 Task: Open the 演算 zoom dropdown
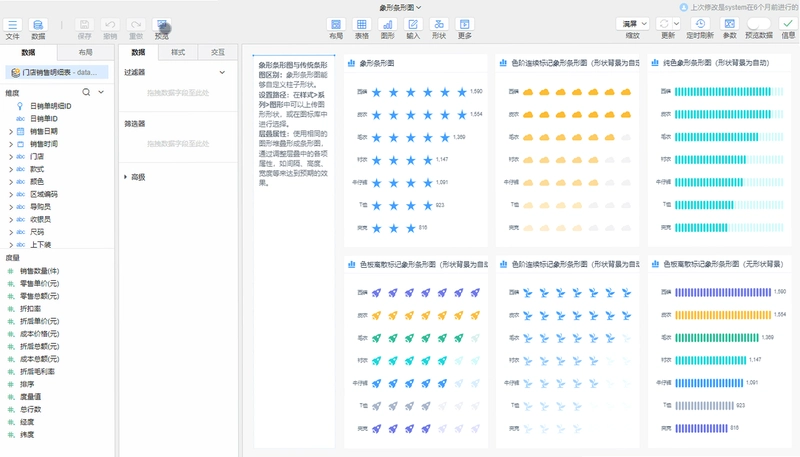(x=633, y=24)
